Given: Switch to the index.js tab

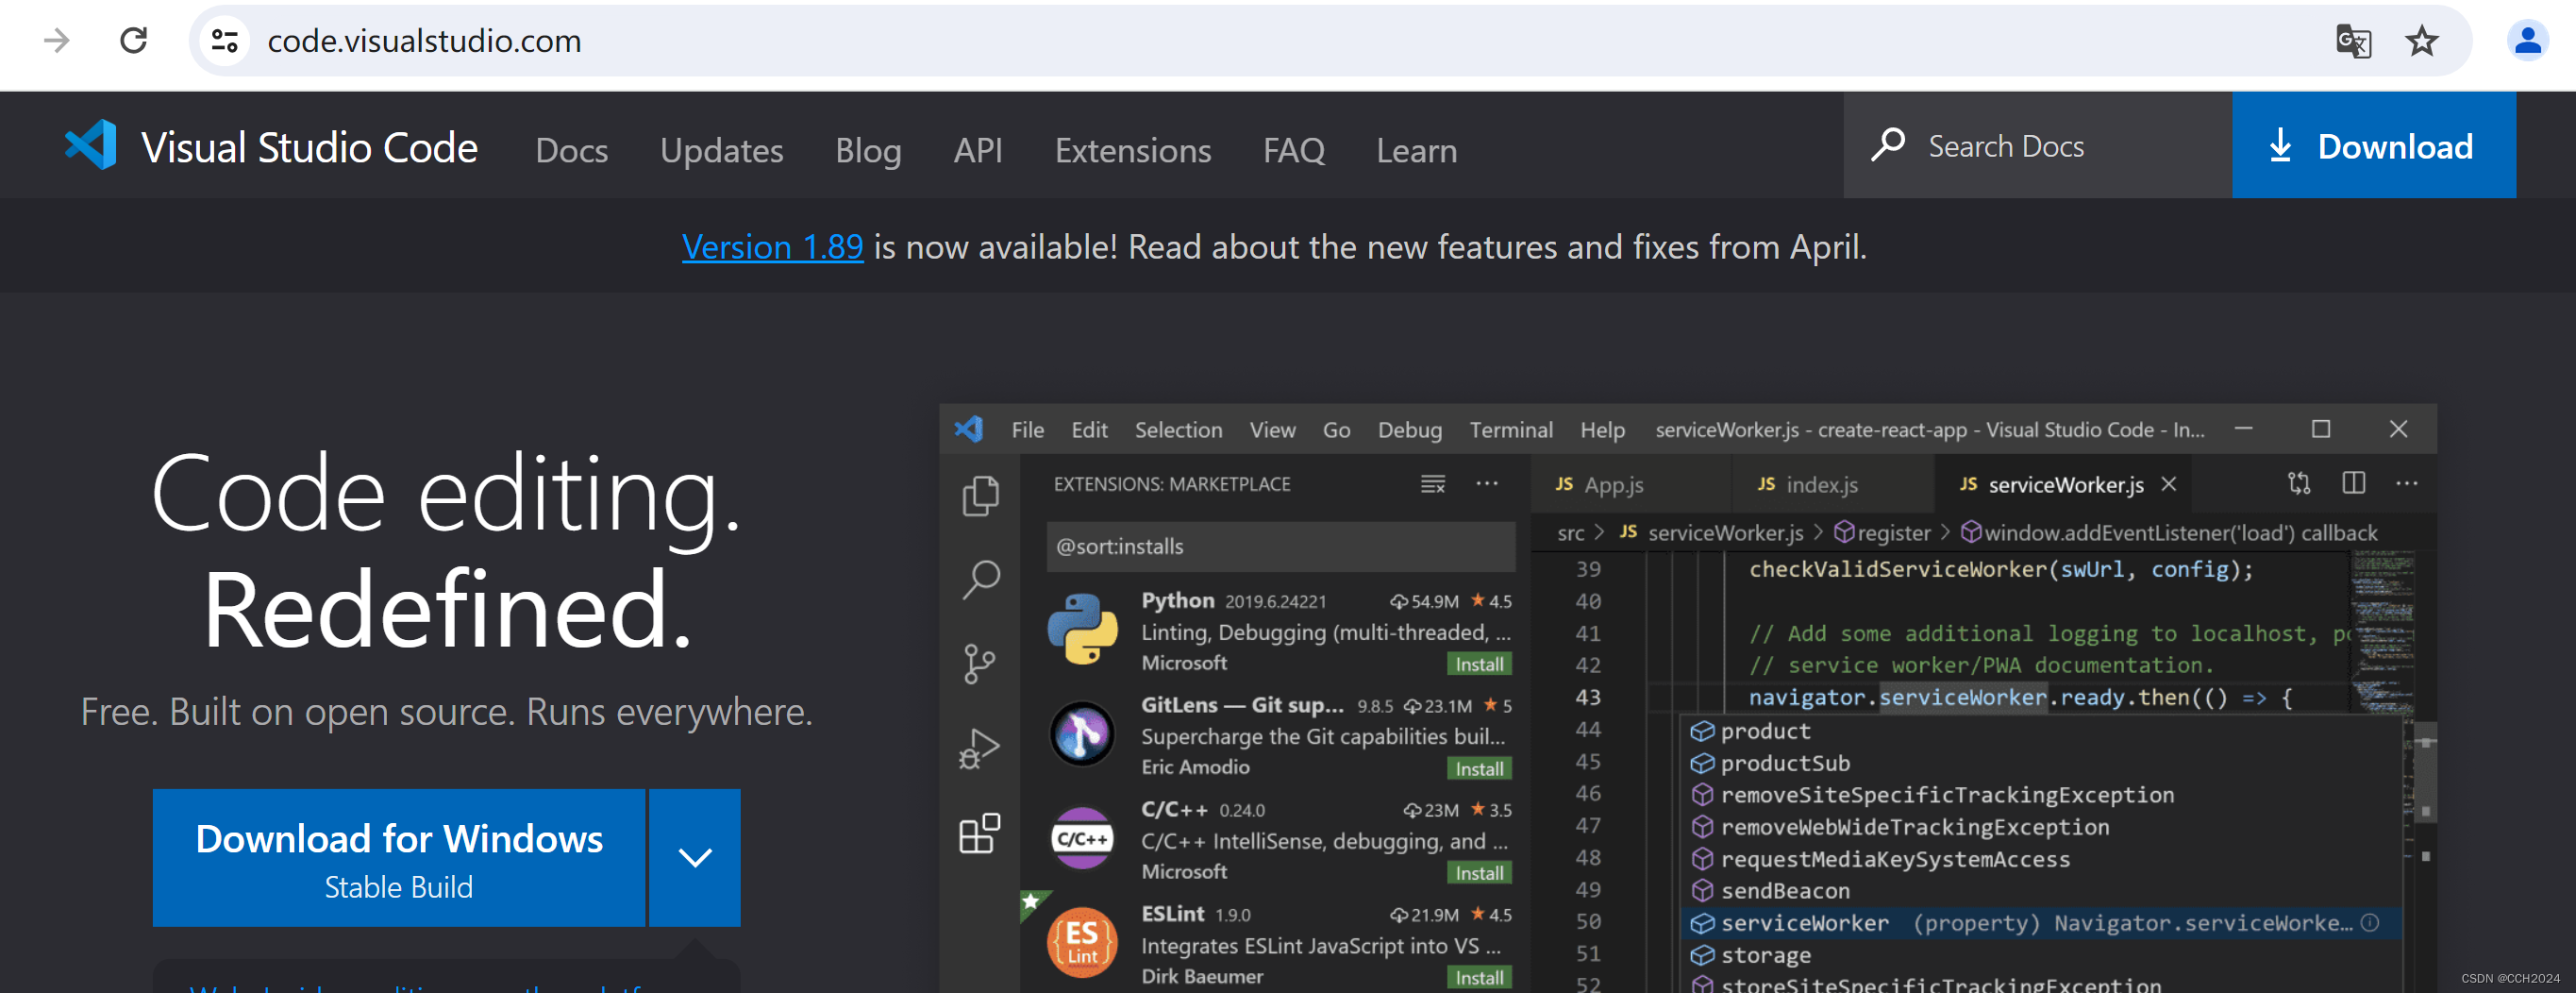Looking at the screenshot, I should (1833, 484).
